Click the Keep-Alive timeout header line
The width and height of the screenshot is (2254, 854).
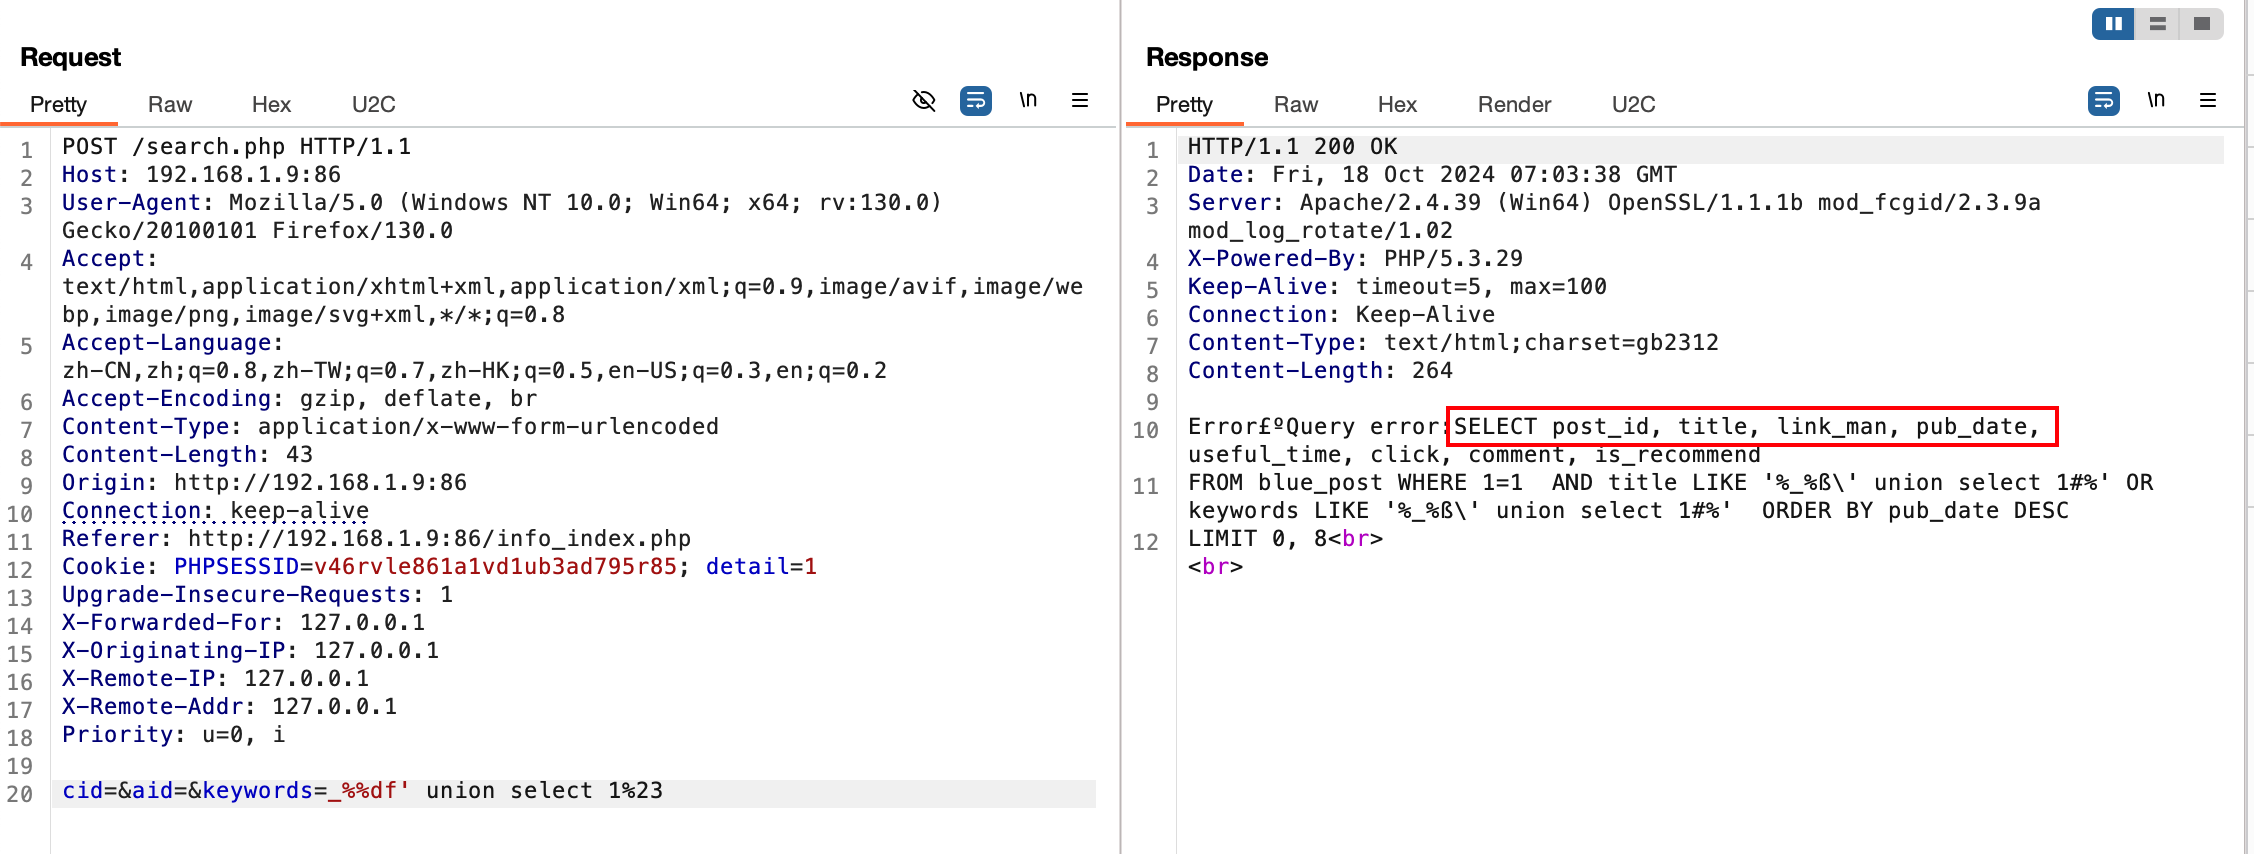coord(1398,287)
